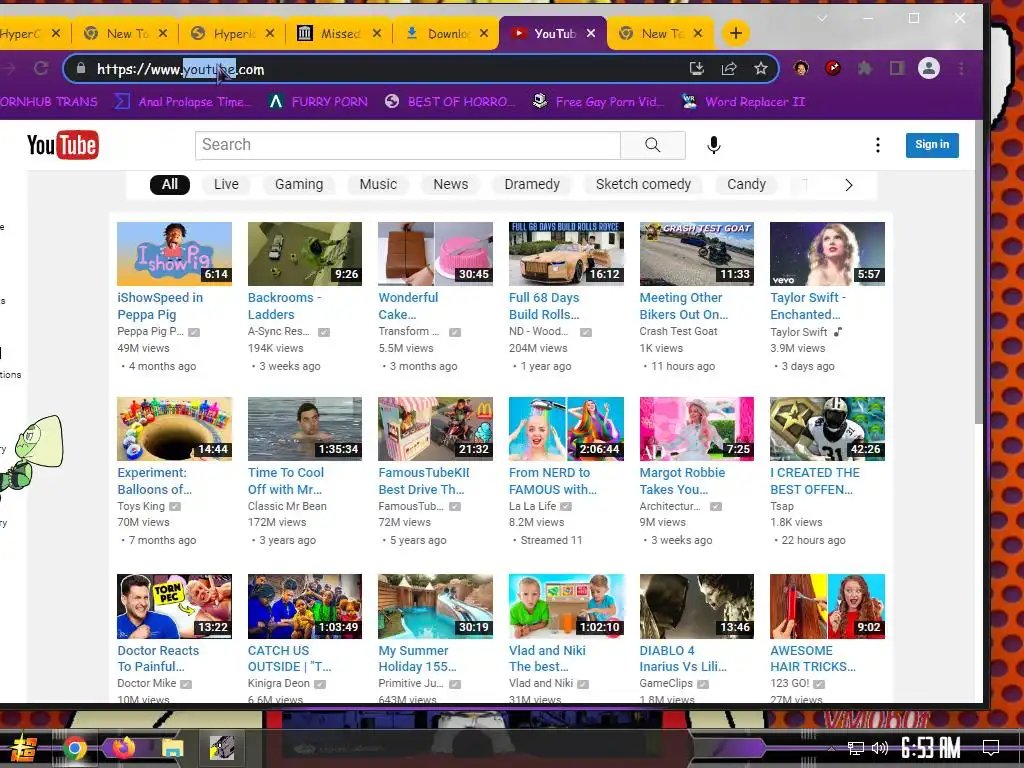Reload the page with refresh icon
The width and height of the screenshot is (1024, 768).
click(41, 68)
